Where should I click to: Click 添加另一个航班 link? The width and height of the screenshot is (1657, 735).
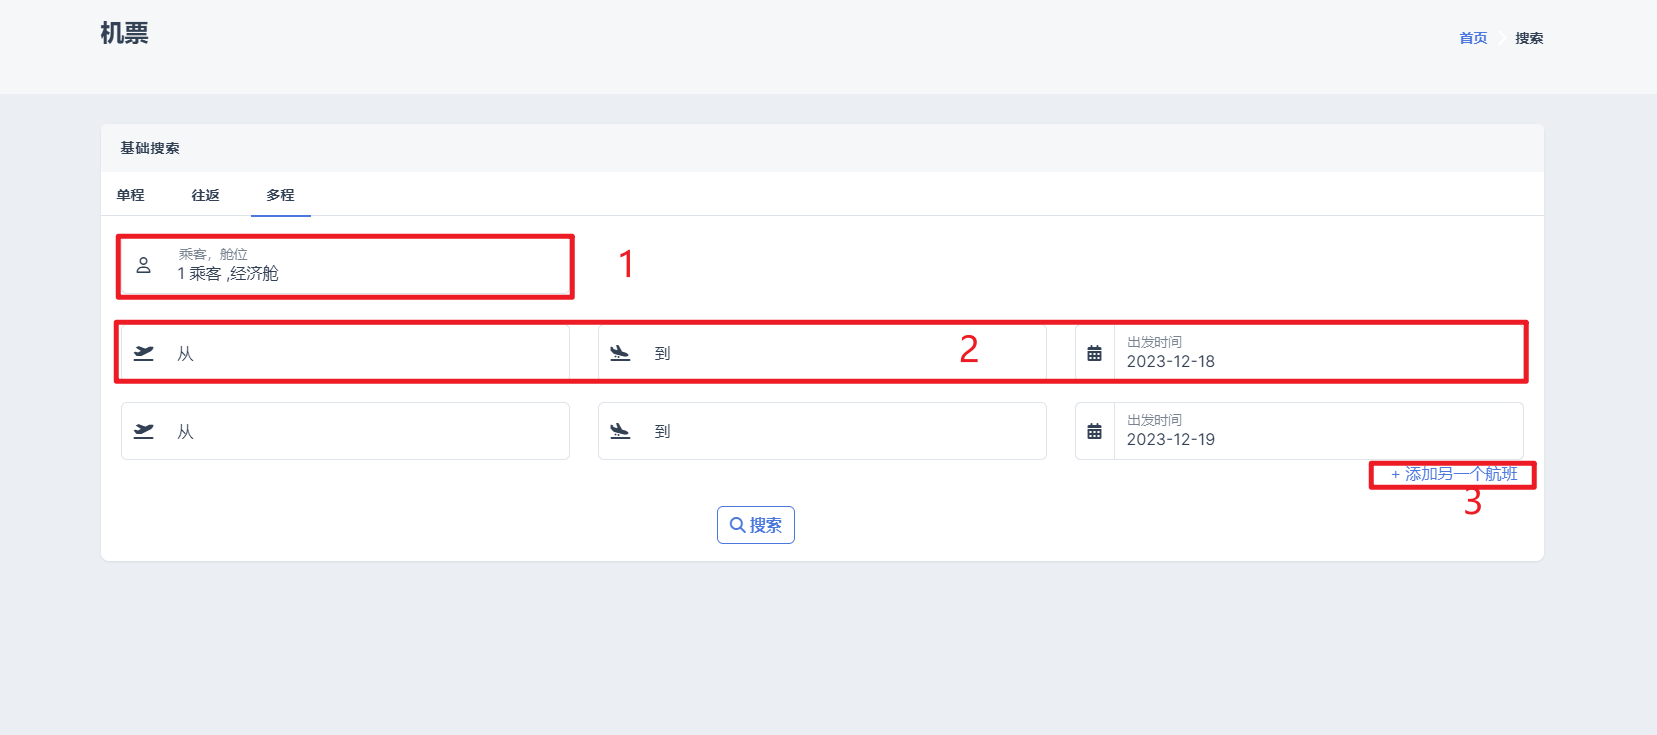point(1454,474)
